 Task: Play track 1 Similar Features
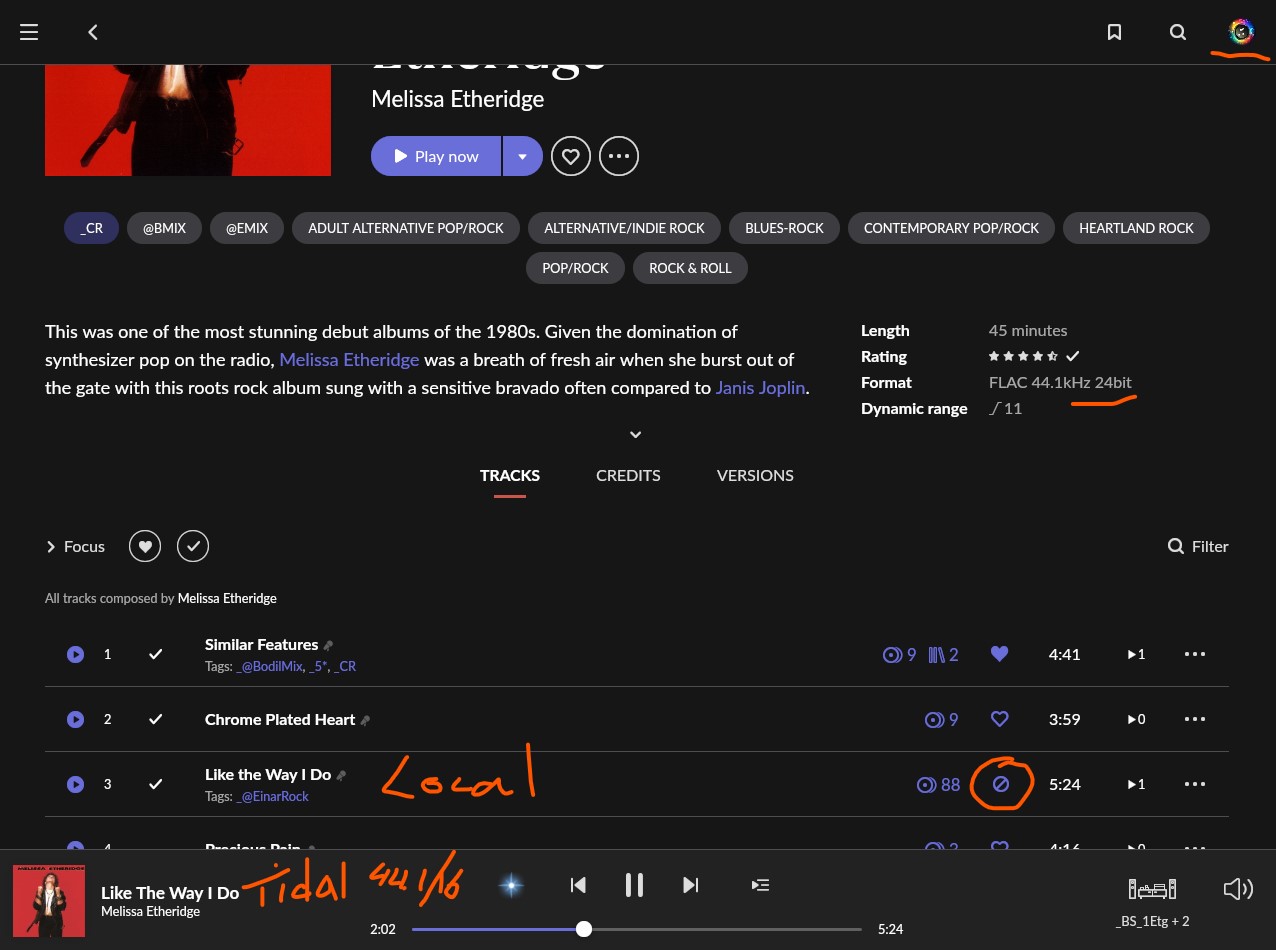(75, 654)
